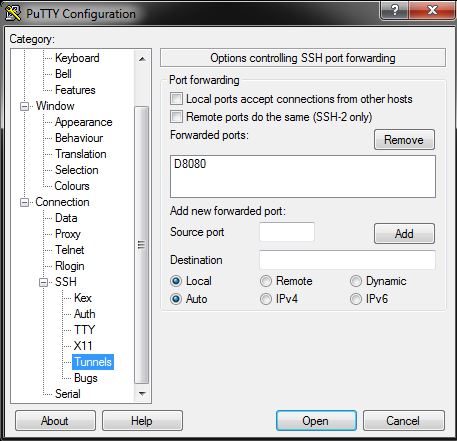Collapse the Connection tree node
The height and width of the screenshot is (441, 457).
point(24,202)
